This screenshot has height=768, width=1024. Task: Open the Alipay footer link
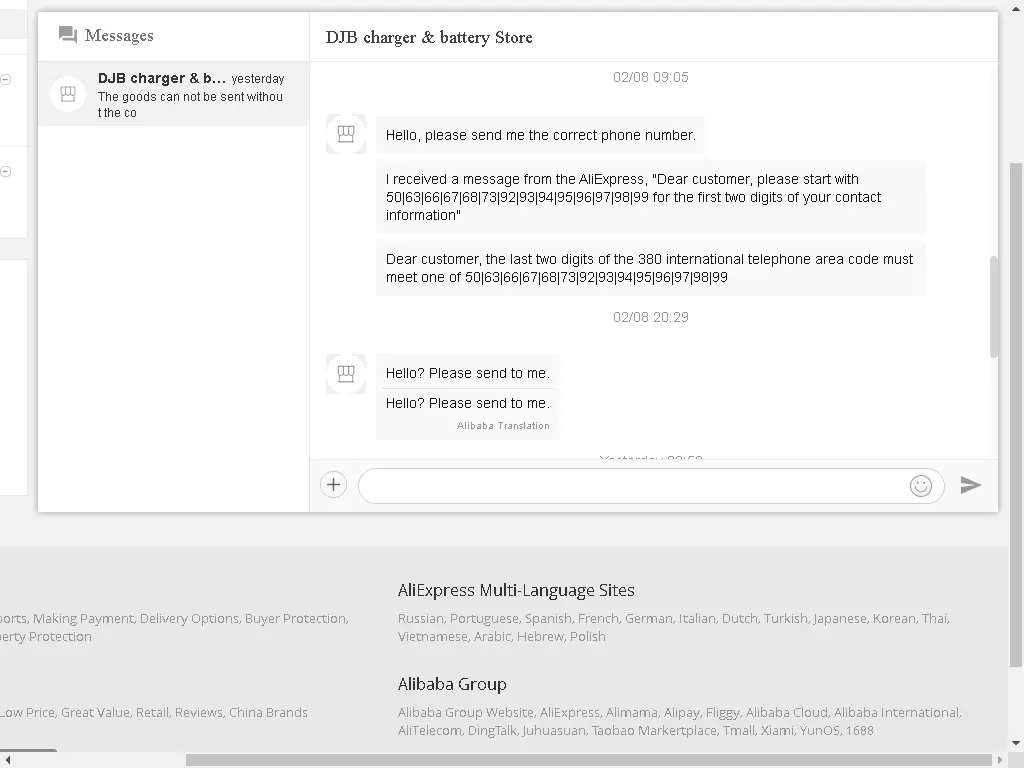pos(681,712)
